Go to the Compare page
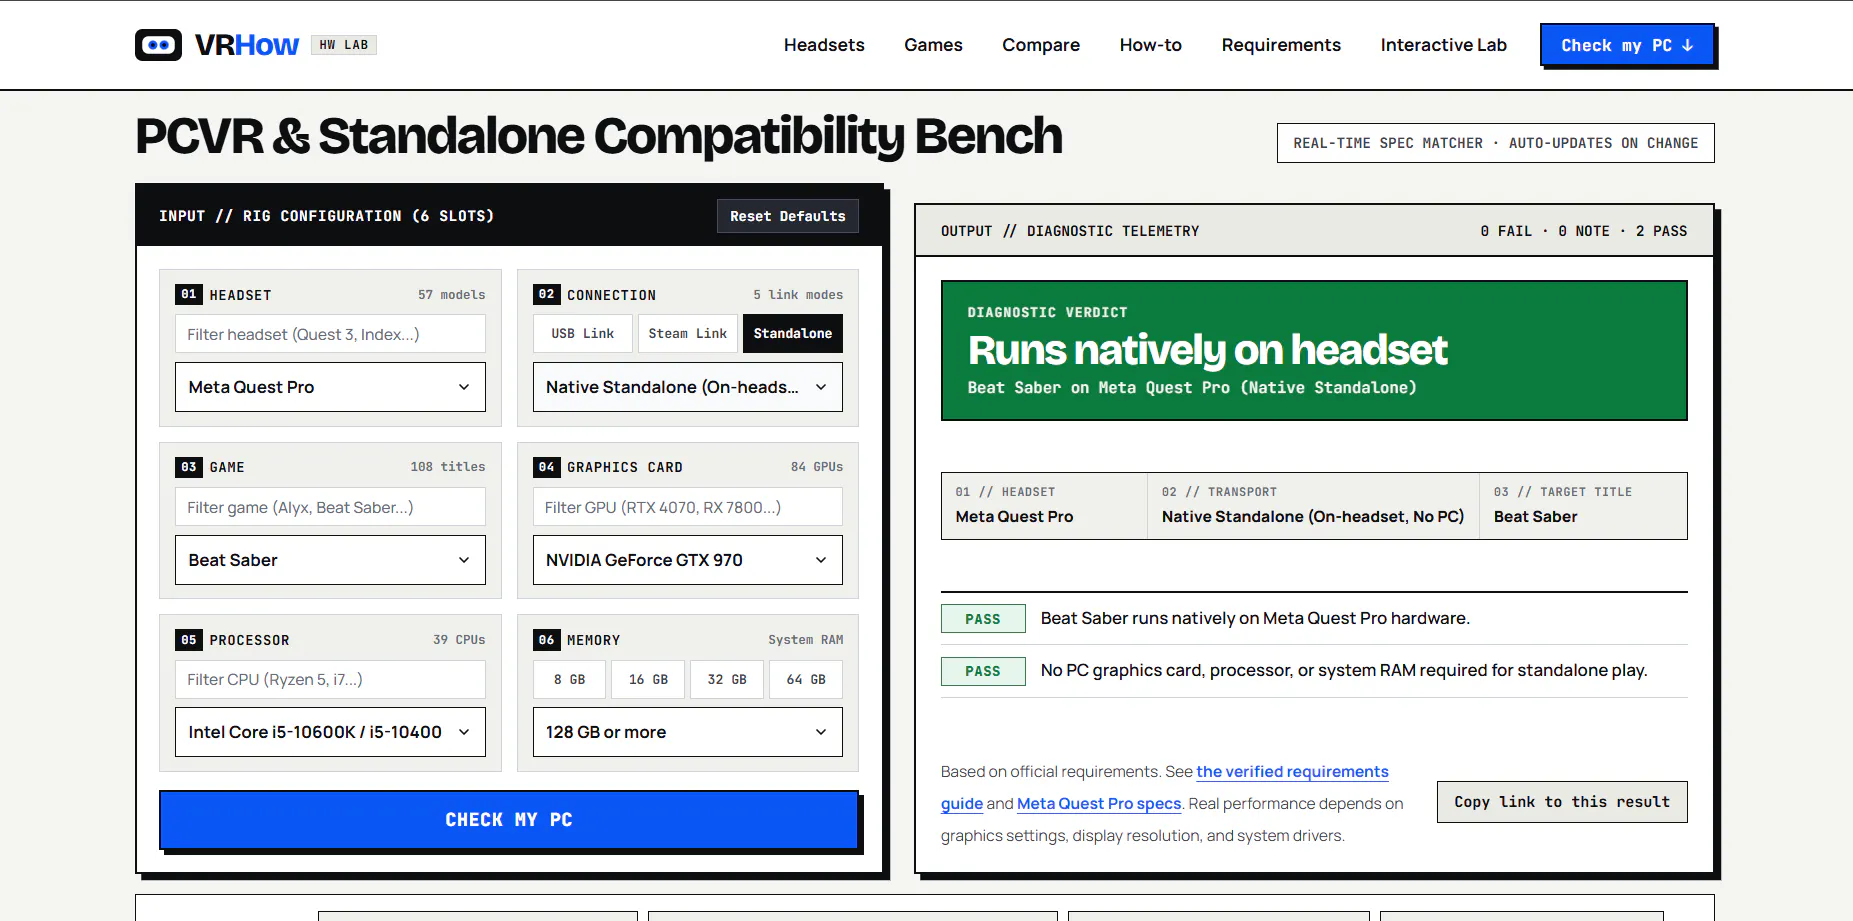 click(x=1041, y=45)
